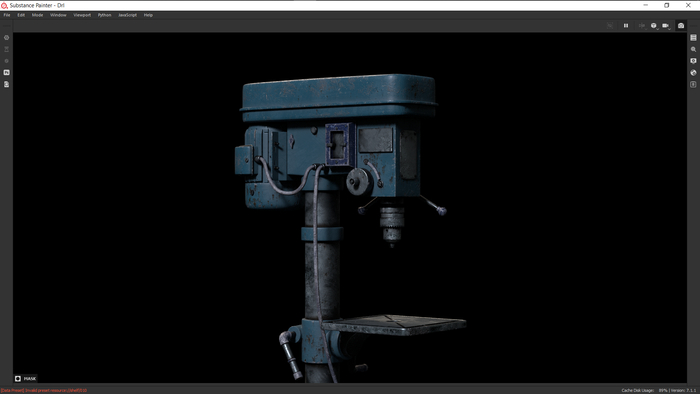Open the File menu
The width and height of the screenshot is (700, 394).
pos(7,15)
